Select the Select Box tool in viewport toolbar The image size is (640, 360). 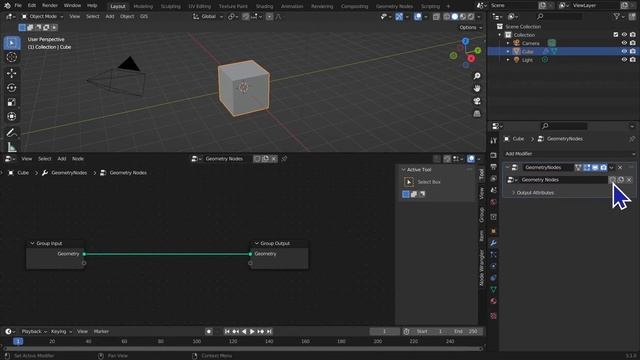(x=12, y=43)
